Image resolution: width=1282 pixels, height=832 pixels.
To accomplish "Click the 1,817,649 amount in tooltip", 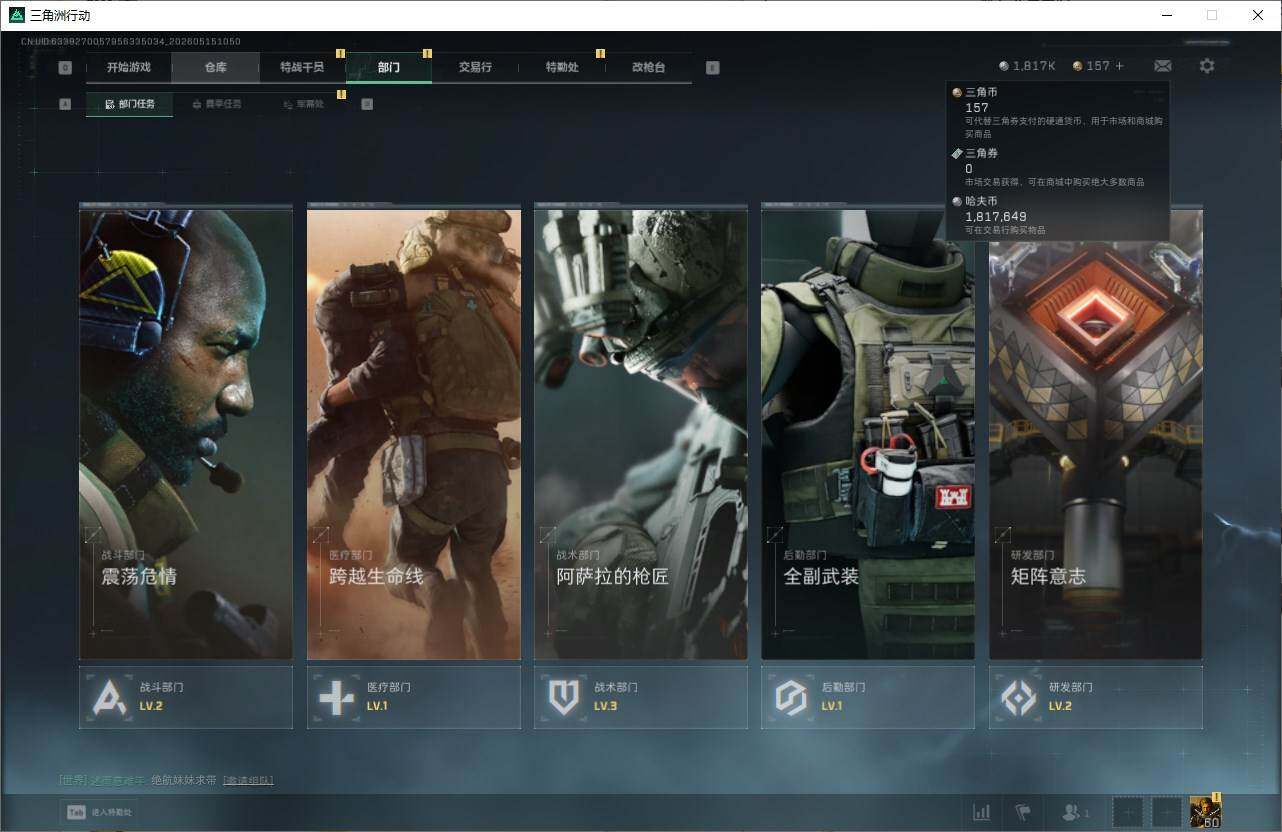I will tap(996, 216).
